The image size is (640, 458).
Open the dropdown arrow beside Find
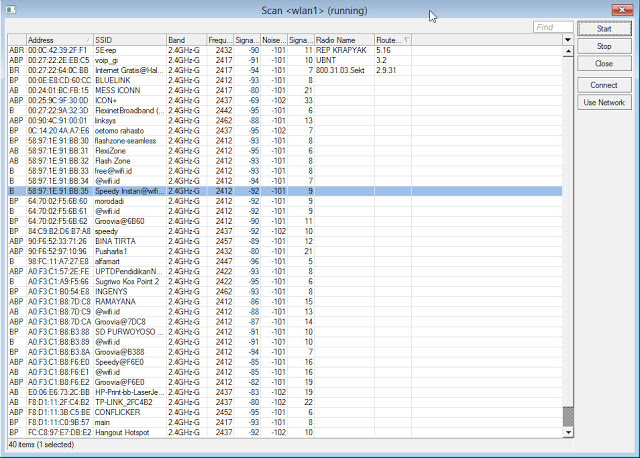click(x=568, y=40)
